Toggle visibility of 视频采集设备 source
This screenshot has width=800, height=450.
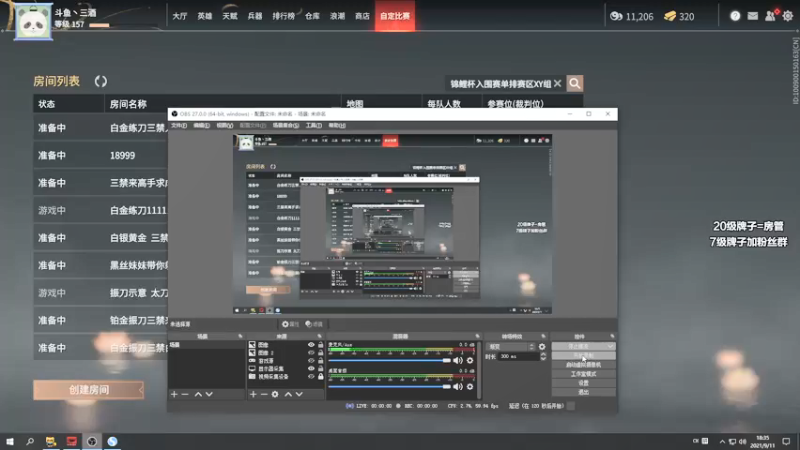[x=311, y=377]
